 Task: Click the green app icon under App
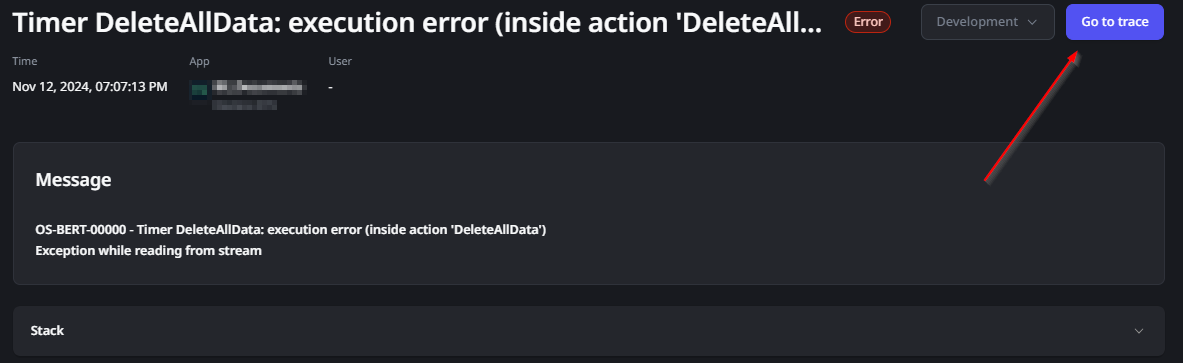[x=199, y=91]
